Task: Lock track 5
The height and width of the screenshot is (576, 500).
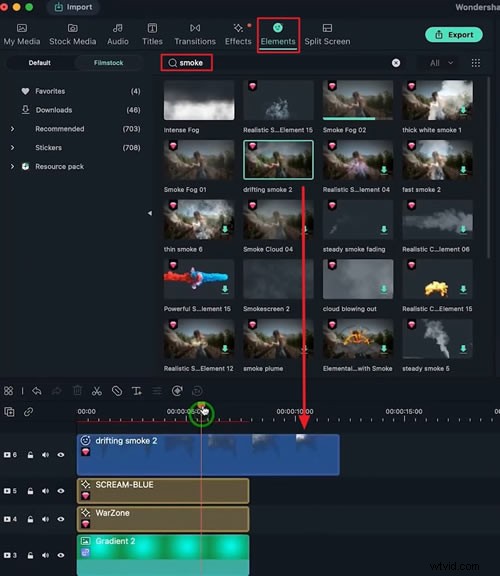Action: 30,491
